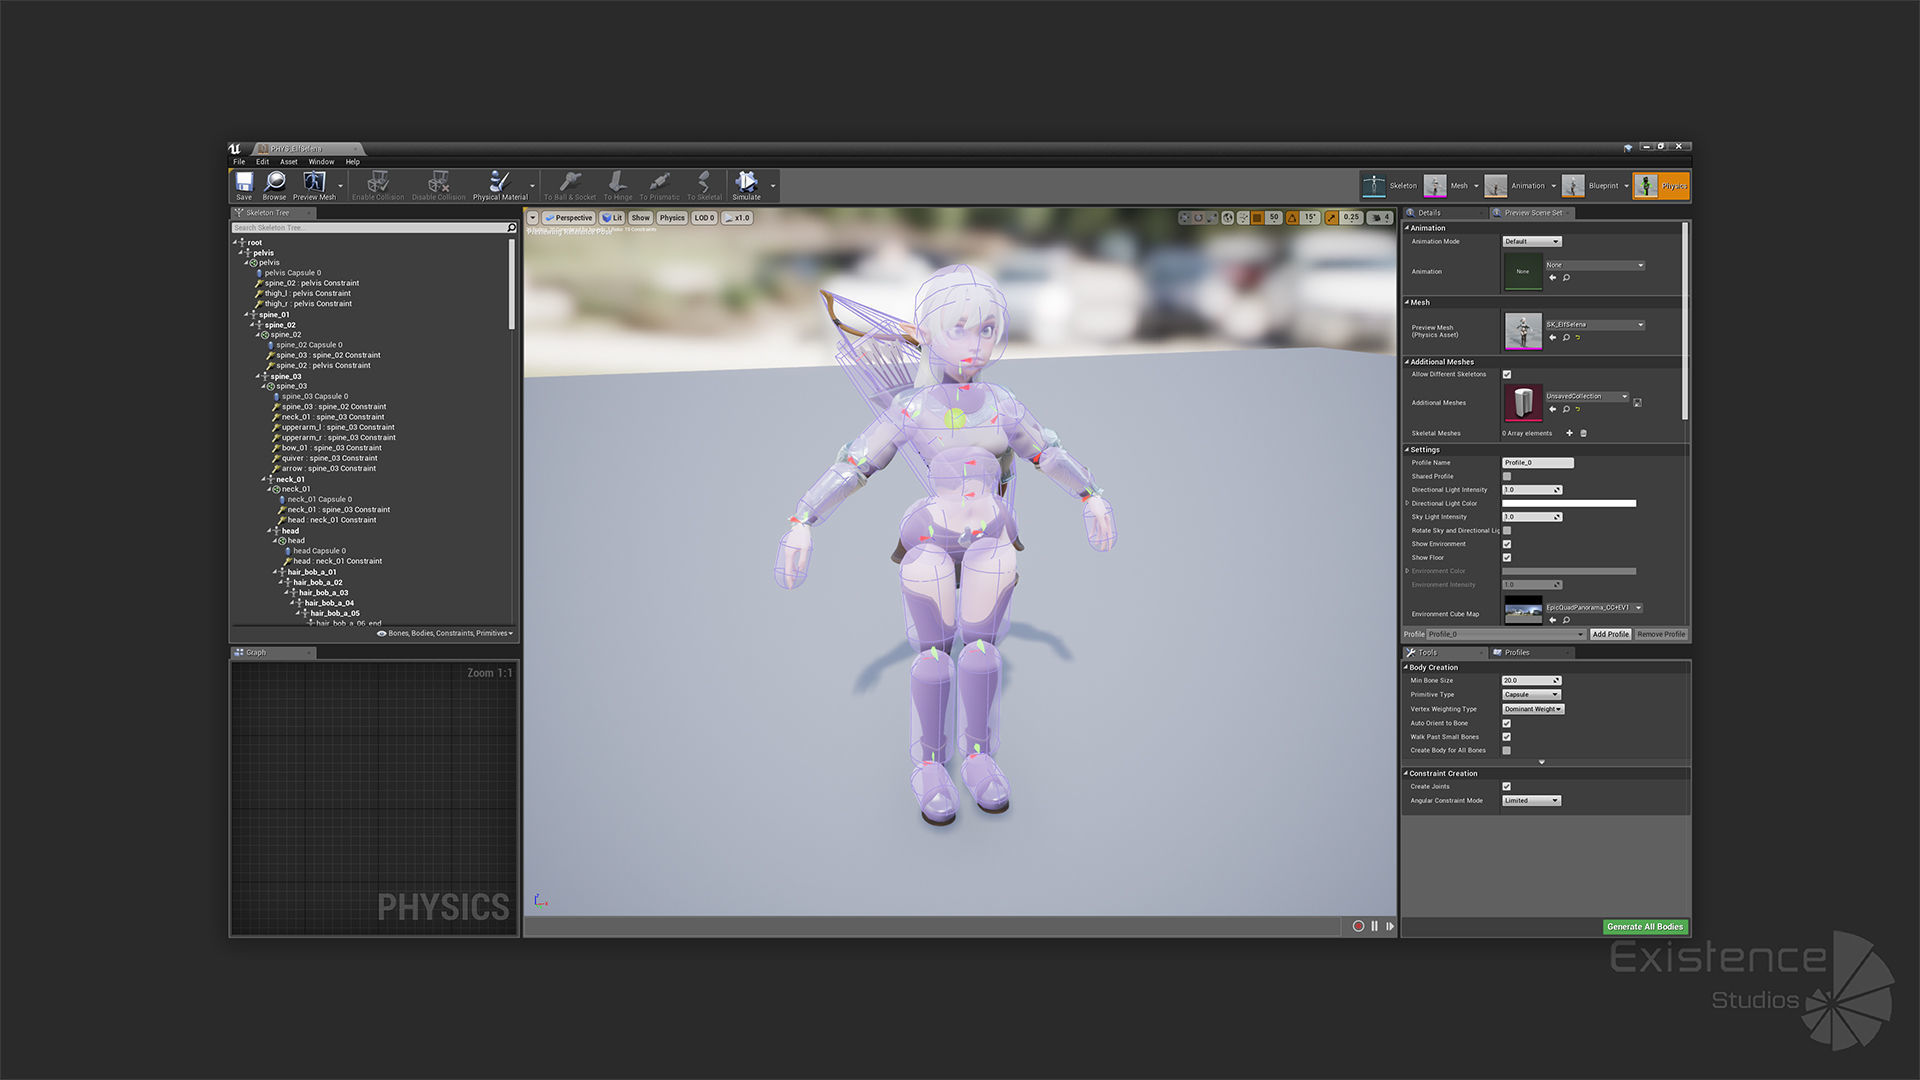The width and height of the screenshot is (1920, 1080).
Task: Collapse the spine_03 bone tree node
Action: tap(259, 377)
